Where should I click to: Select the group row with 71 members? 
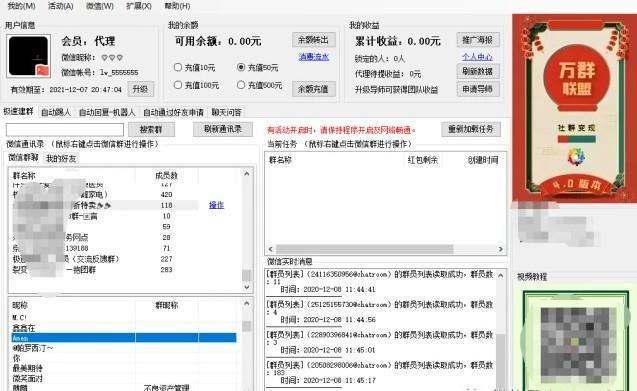[x=124, y=248]
